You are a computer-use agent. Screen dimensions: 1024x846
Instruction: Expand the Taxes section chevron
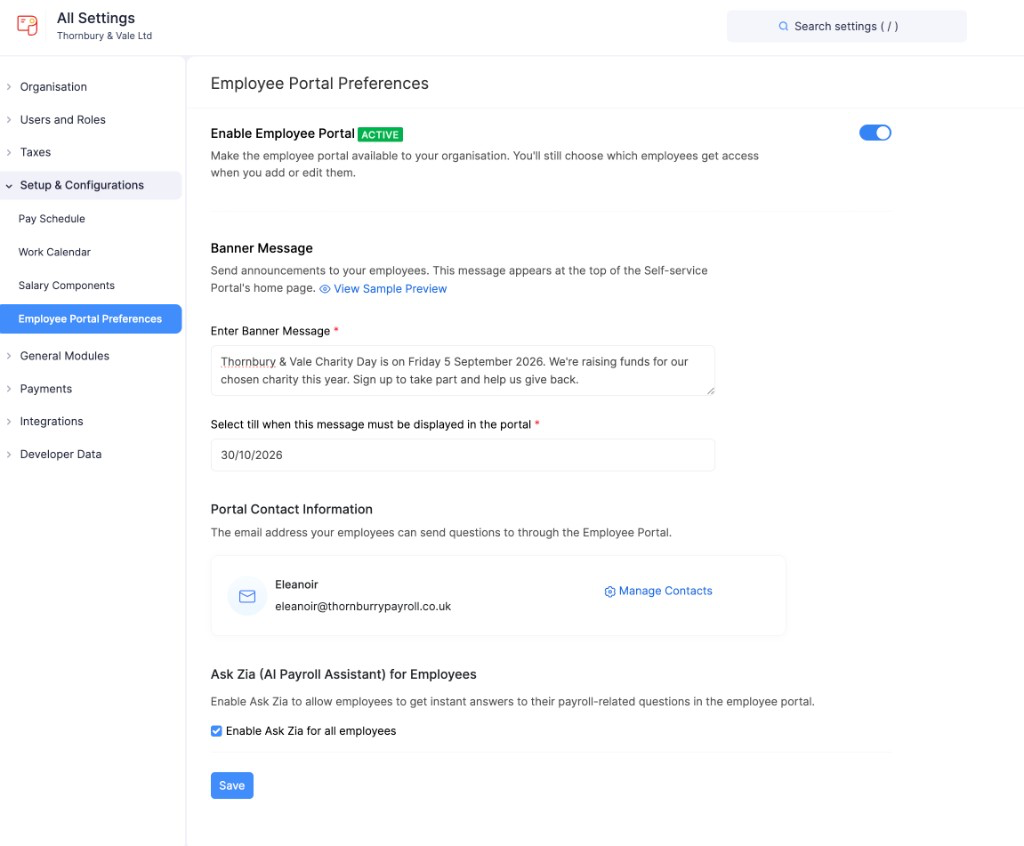coord(9,152)
